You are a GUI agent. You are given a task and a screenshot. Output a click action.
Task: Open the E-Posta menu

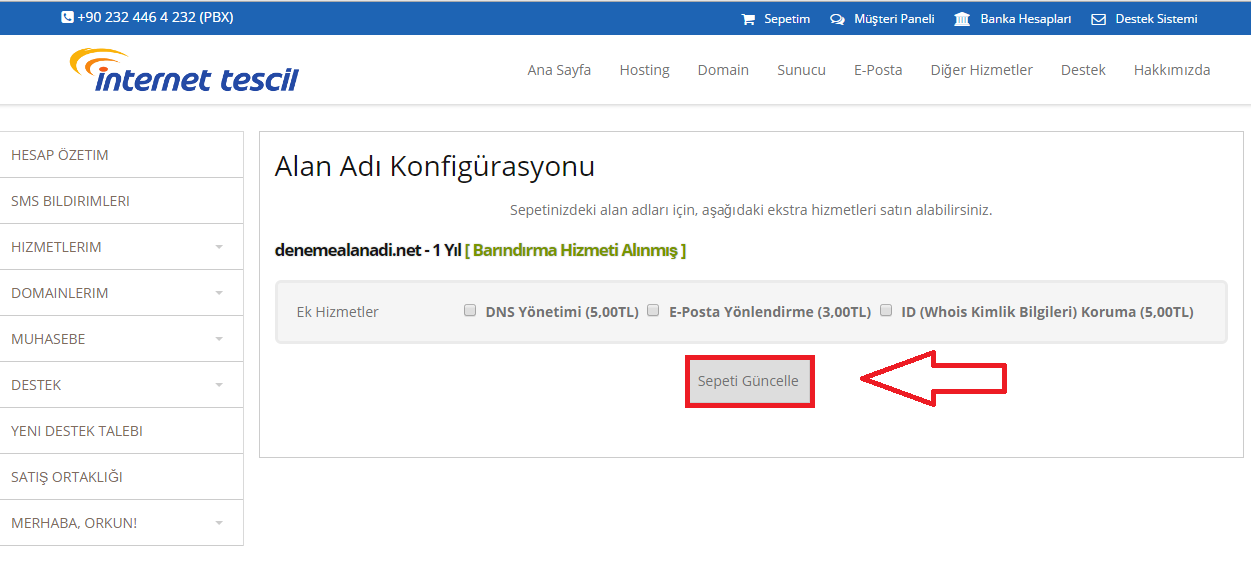coord(878,70)
